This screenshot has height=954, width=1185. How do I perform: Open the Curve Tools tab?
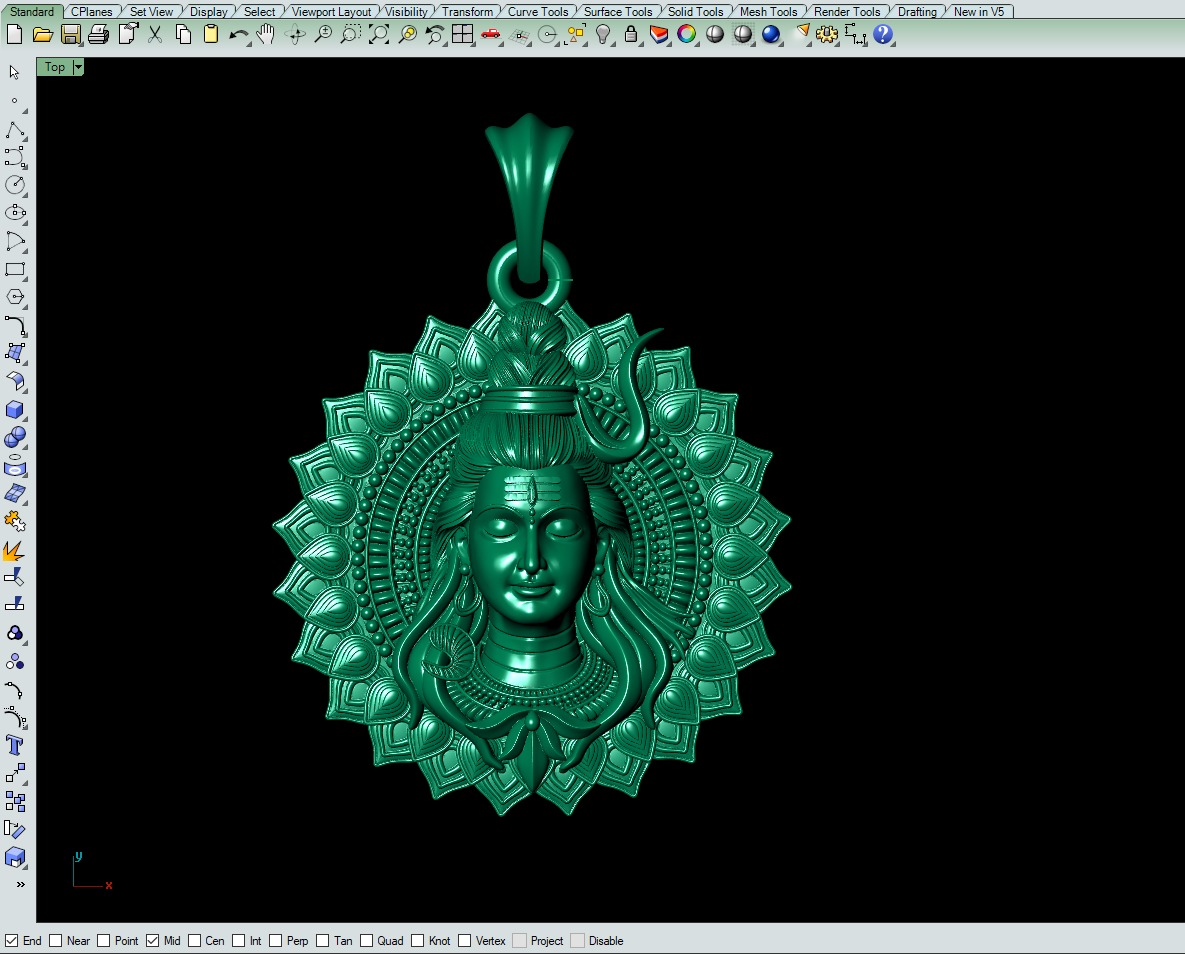(x=537, y=11)
